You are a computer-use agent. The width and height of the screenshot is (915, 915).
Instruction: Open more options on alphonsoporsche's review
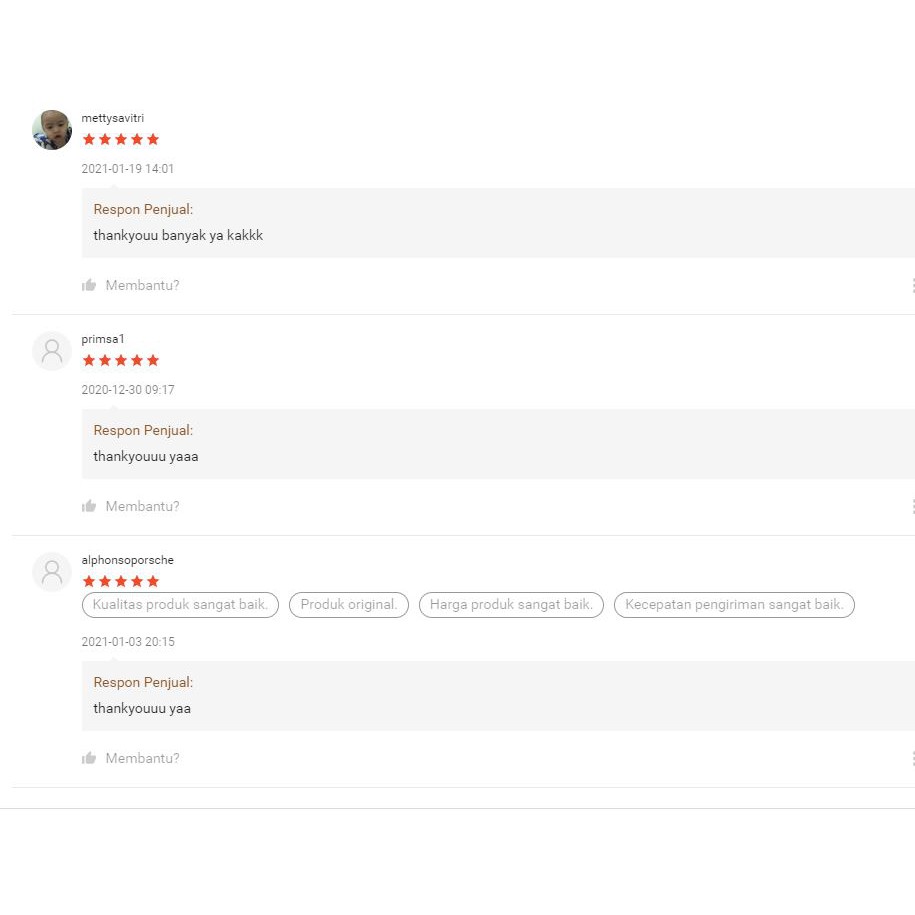click(911, 758)
